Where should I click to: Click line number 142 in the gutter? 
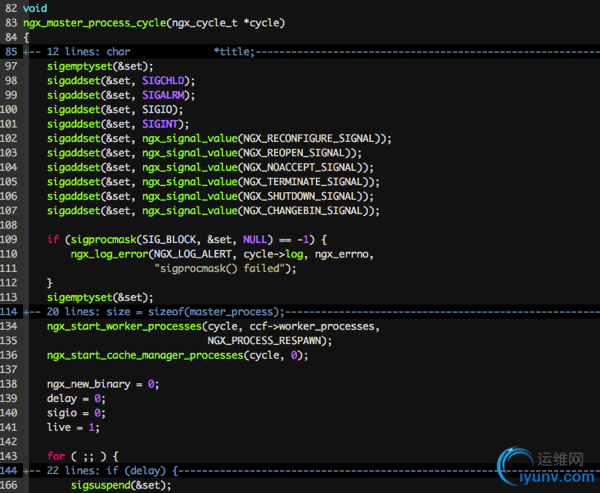click(x=9, y=442)
